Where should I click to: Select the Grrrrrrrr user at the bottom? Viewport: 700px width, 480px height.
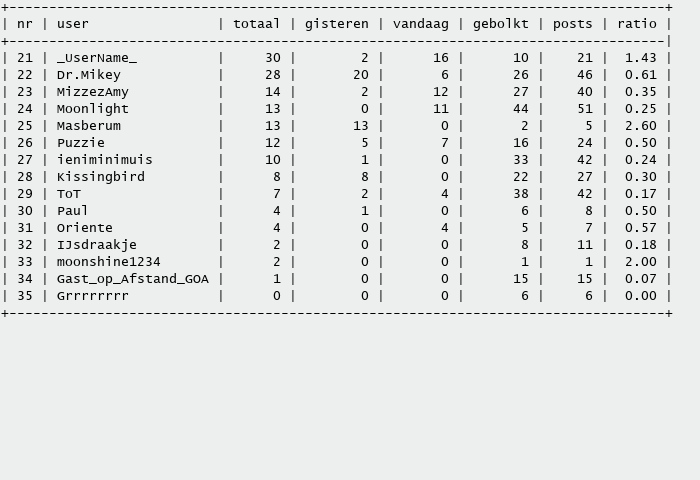pyautogui.click(x=92, y=296)
